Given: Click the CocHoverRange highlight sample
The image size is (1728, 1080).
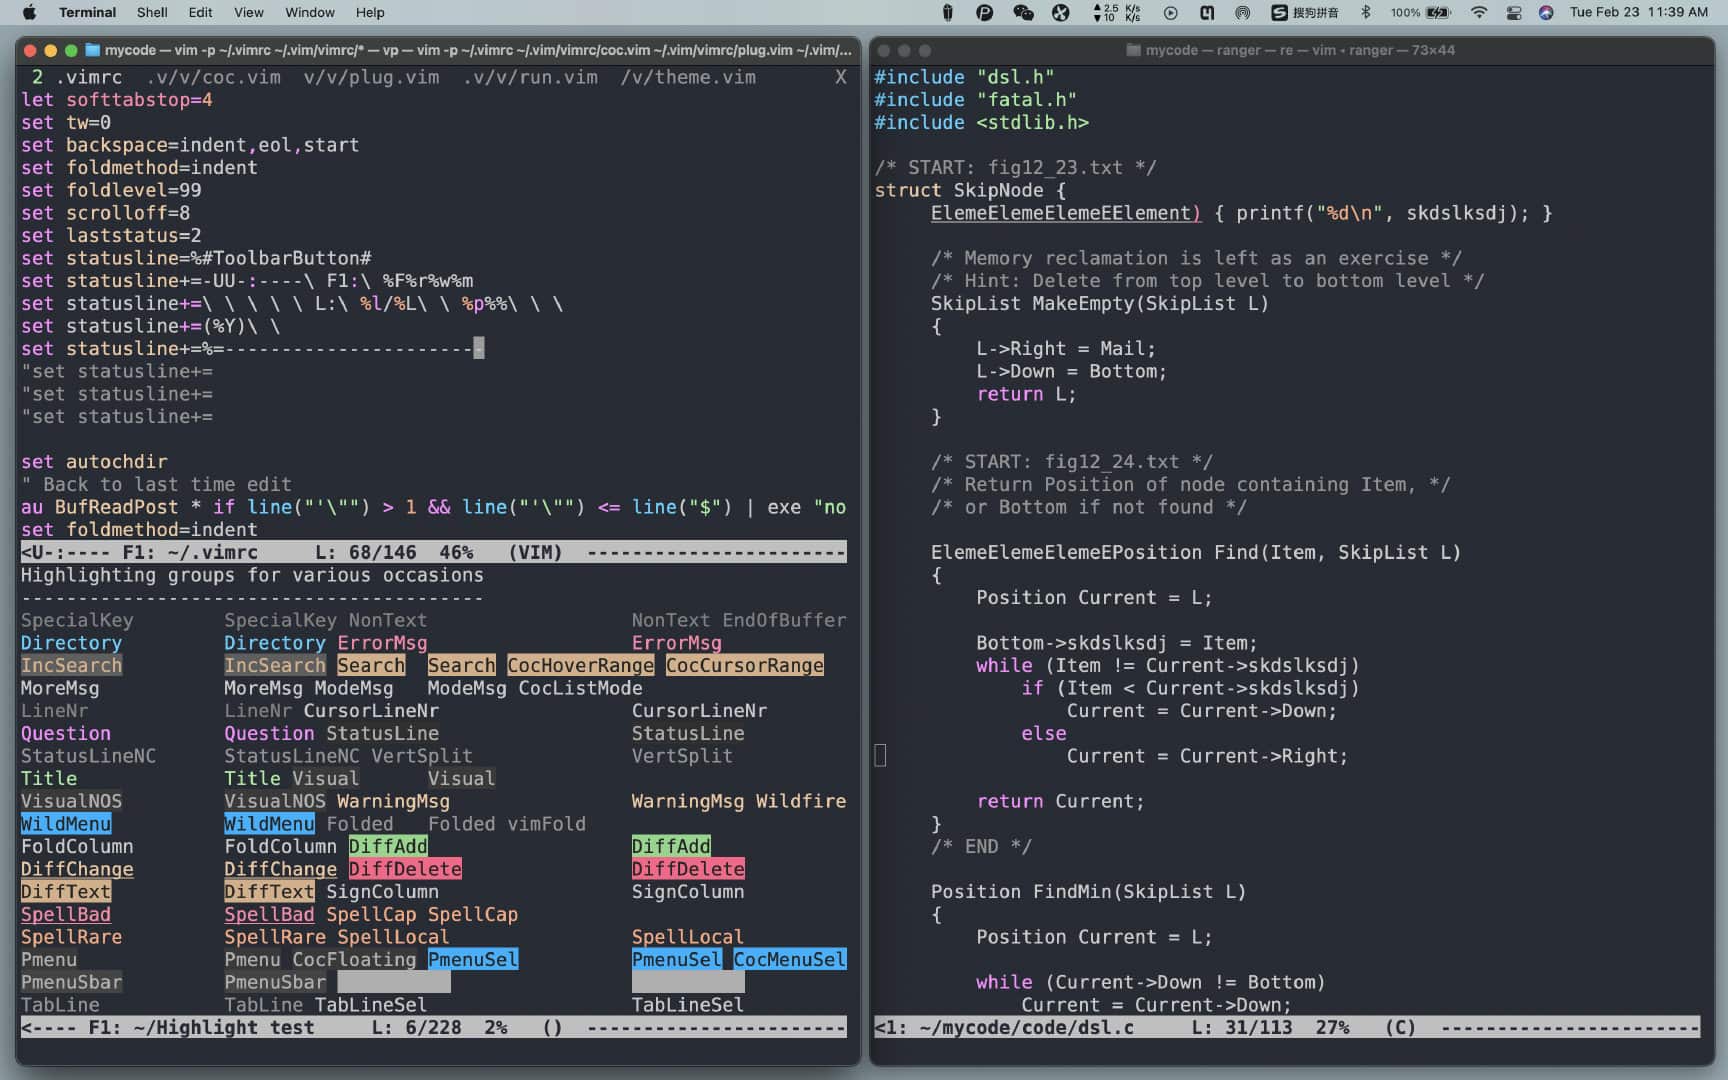Looking at the screenshot, I should (580, 665).
